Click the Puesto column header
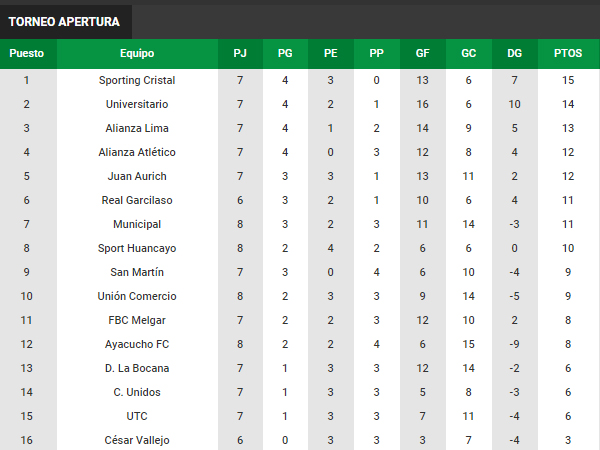600x450 pixels. click(x=27, y=53)
